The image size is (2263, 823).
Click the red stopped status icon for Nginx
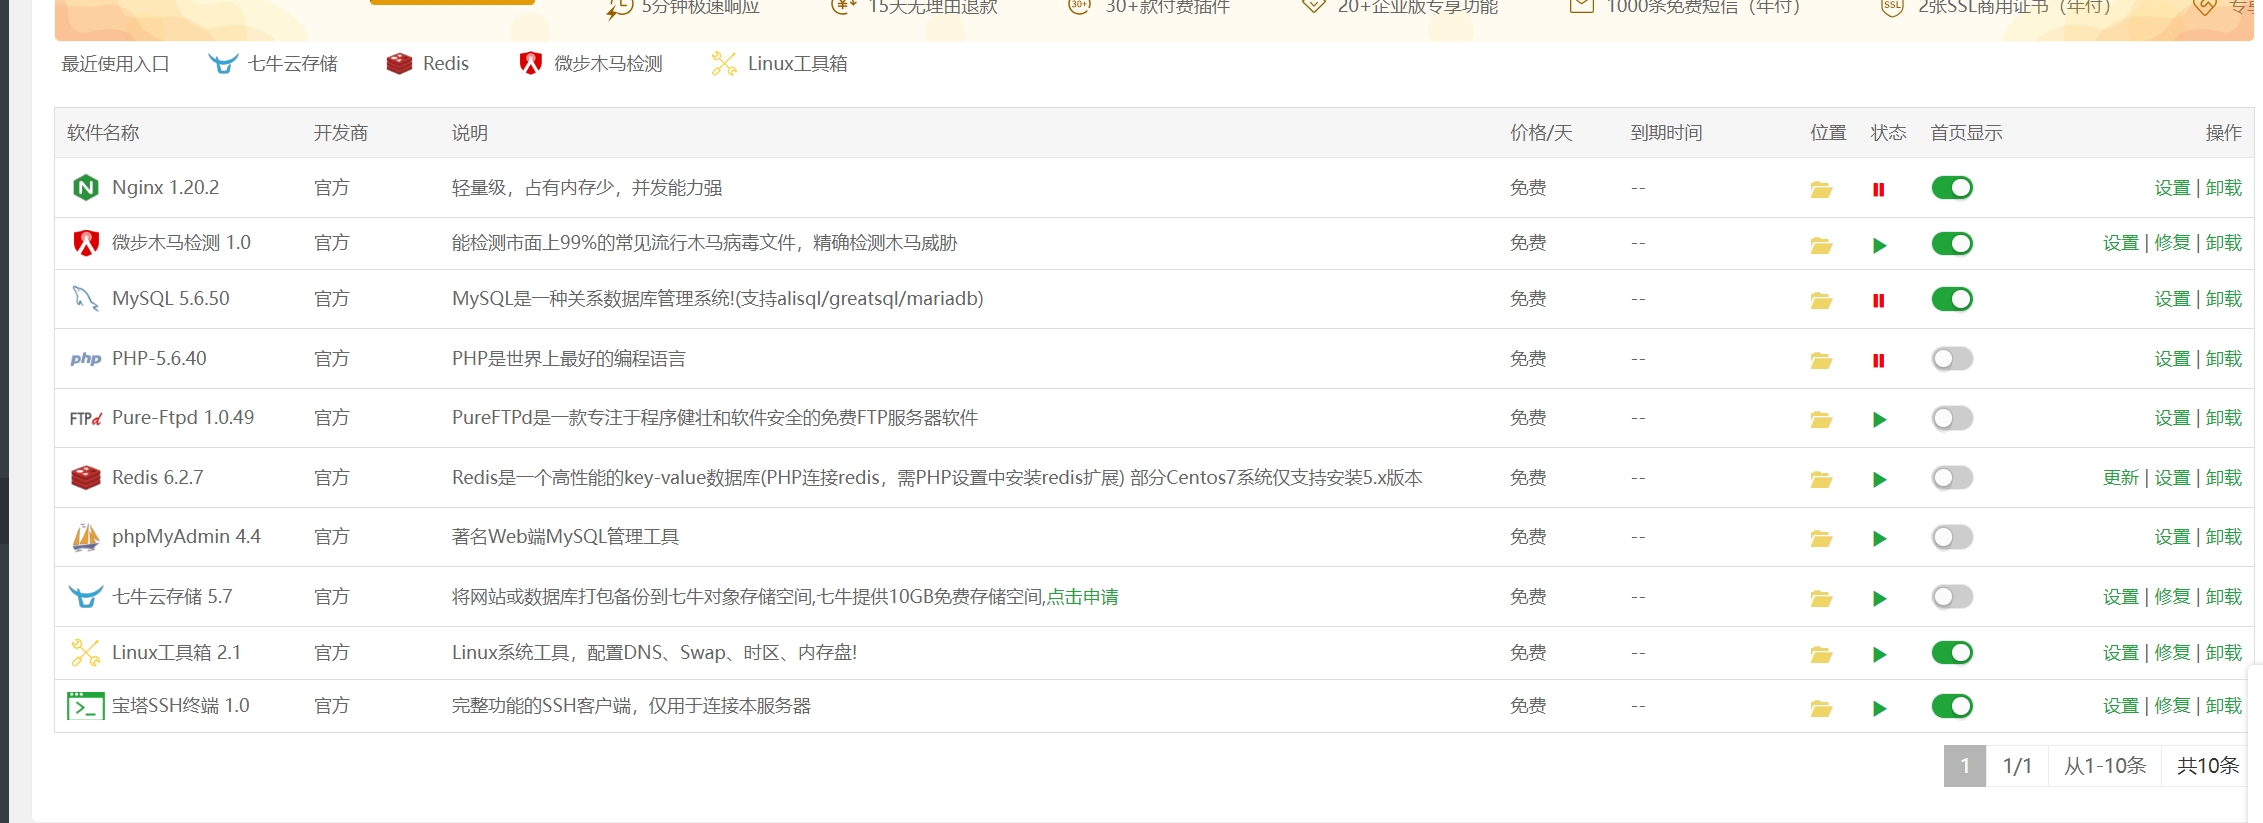1879,189
